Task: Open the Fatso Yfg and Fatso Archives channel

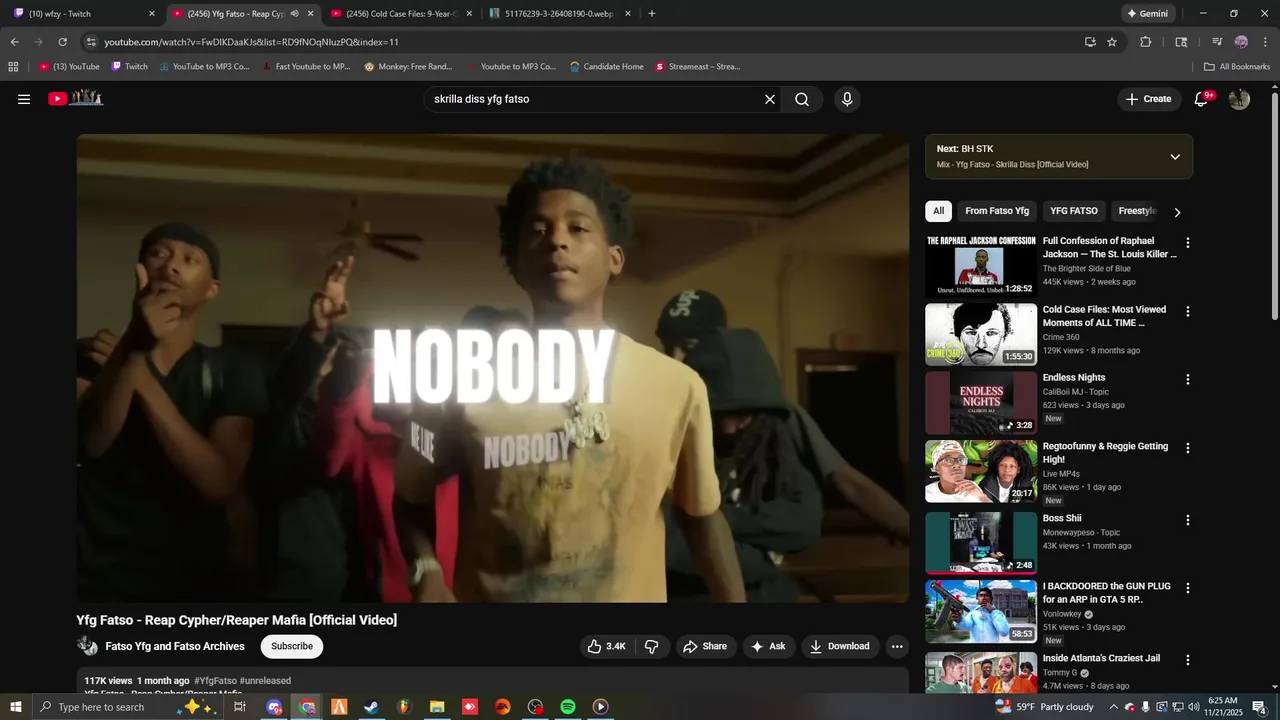Action: pyautogui.click(x=175, y=646)
